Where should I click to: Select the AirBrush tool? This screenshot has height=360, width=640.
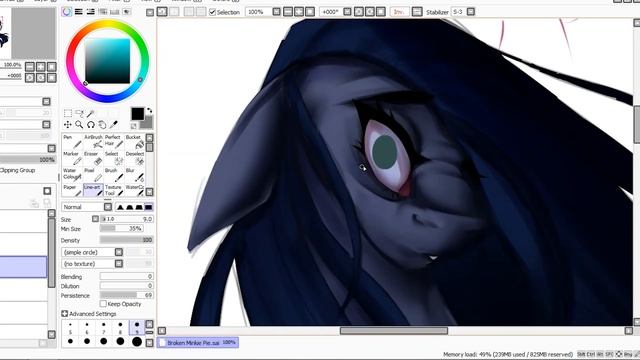(93, 142)
